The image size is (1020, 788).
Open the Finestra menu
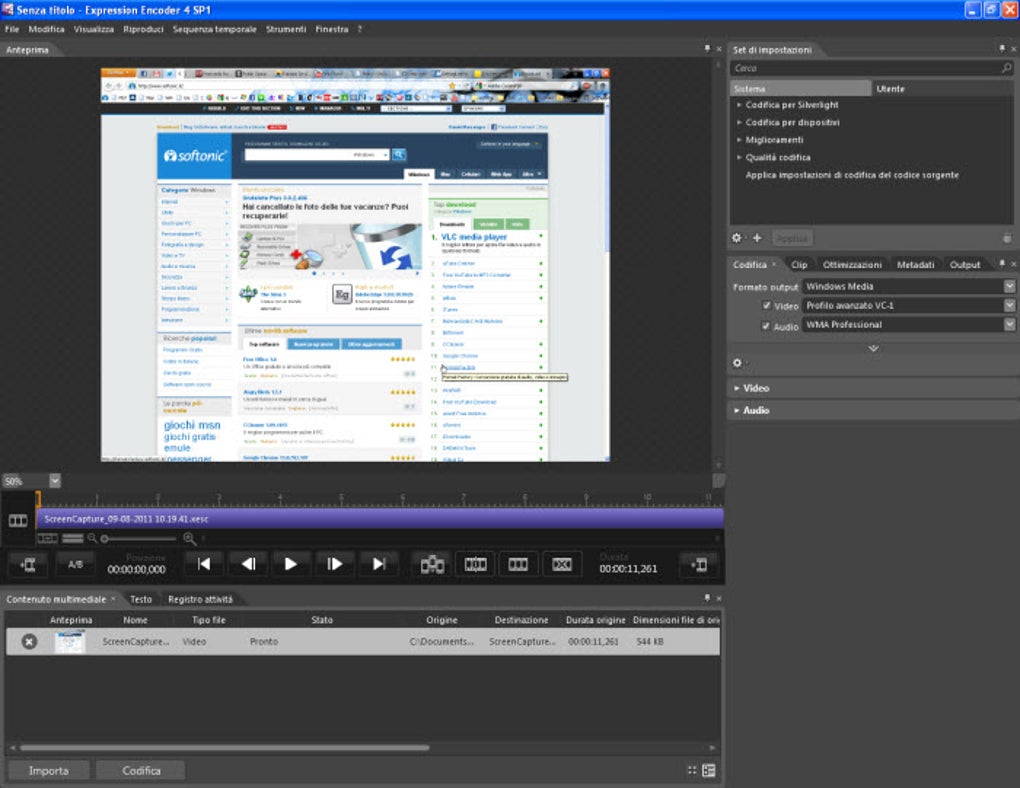[x=332, y=29]
